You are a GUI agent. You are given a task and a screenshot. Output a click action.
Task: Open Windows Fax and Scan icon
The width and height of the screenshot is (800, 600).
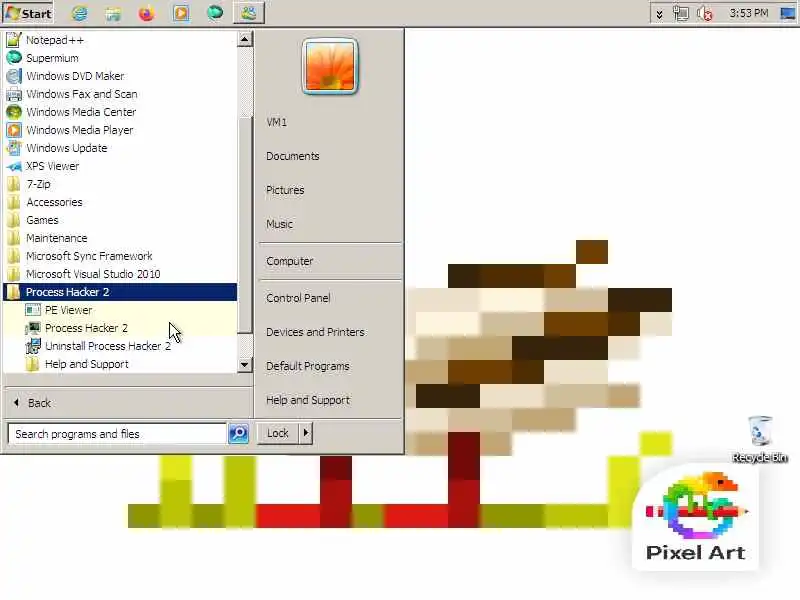click(14, 94)
